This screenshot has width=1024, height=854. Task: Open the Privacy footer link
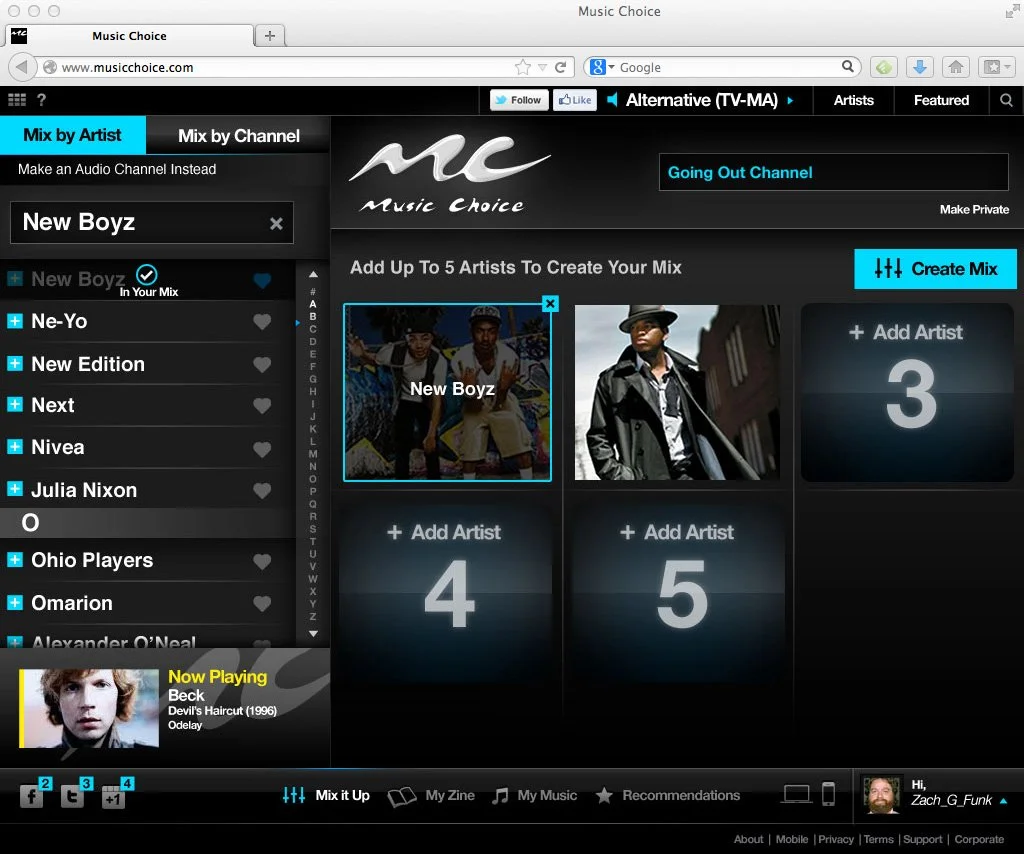836,839
